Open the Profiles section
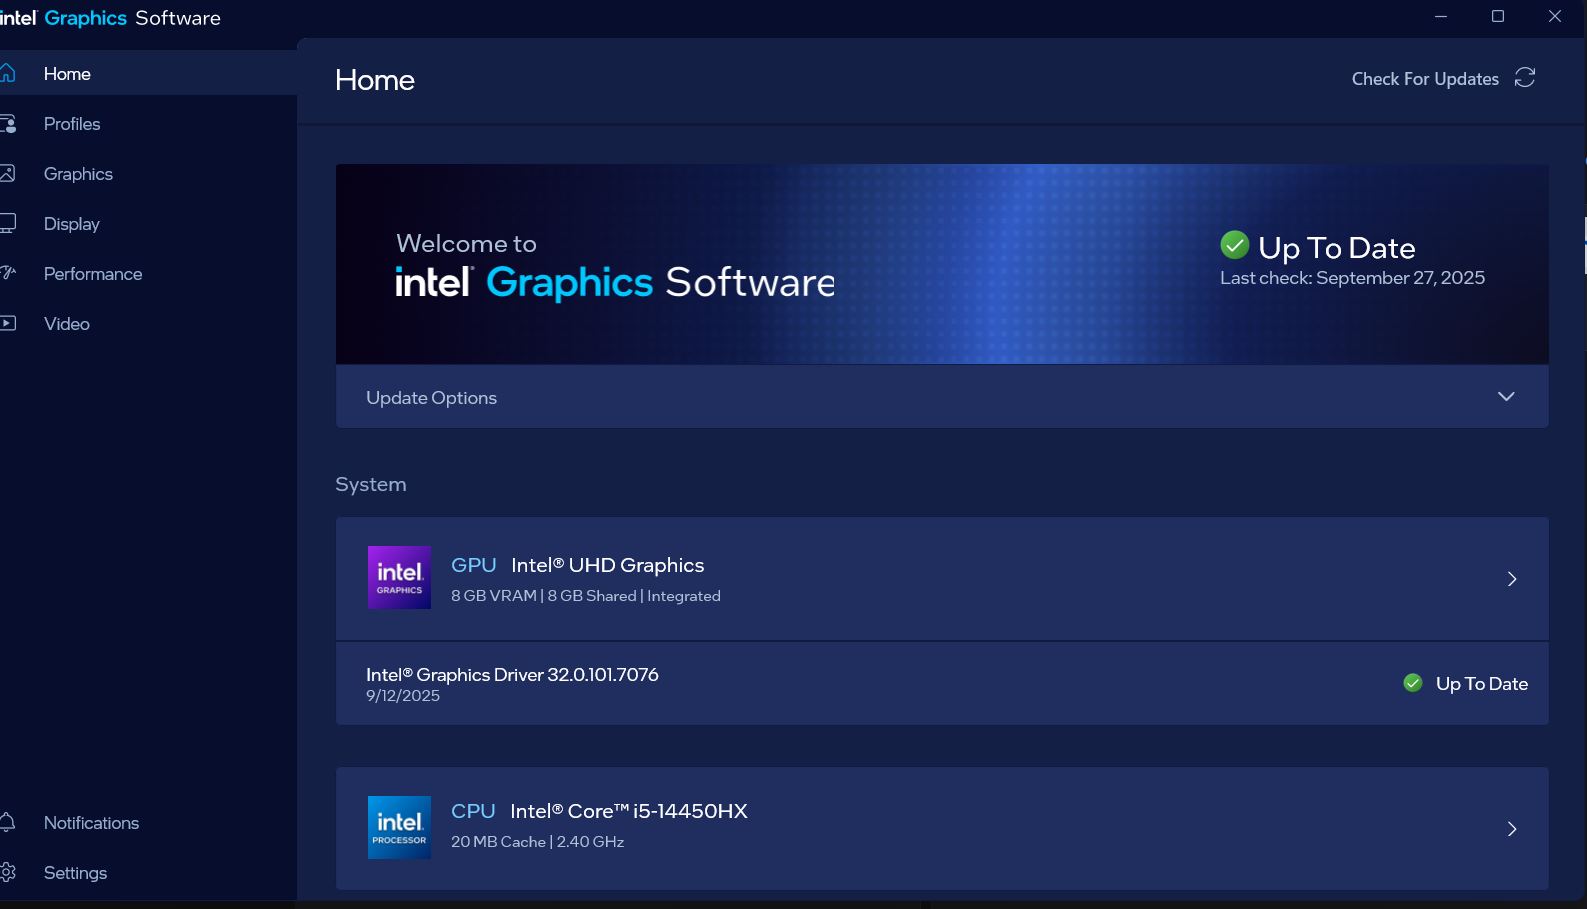The image size is (1587, 909). (x=148, y=123)
